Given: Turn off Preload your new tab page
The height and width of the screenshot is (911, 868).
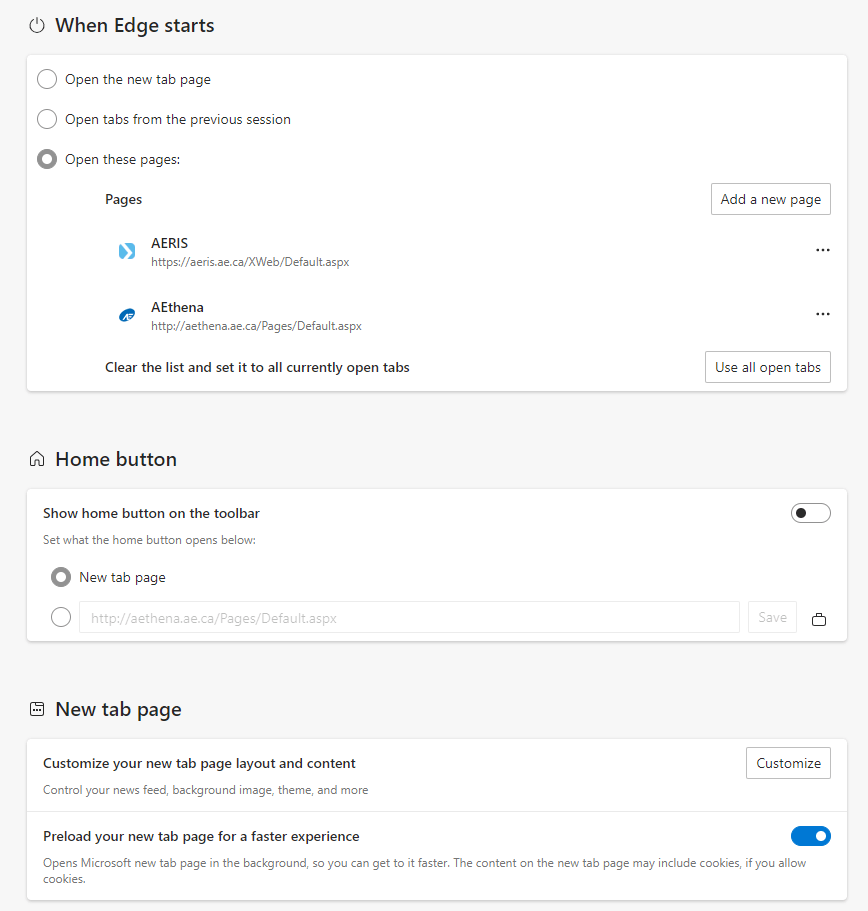Looking at the screenshot, I should pyautogui.click(x=810, y=836).
